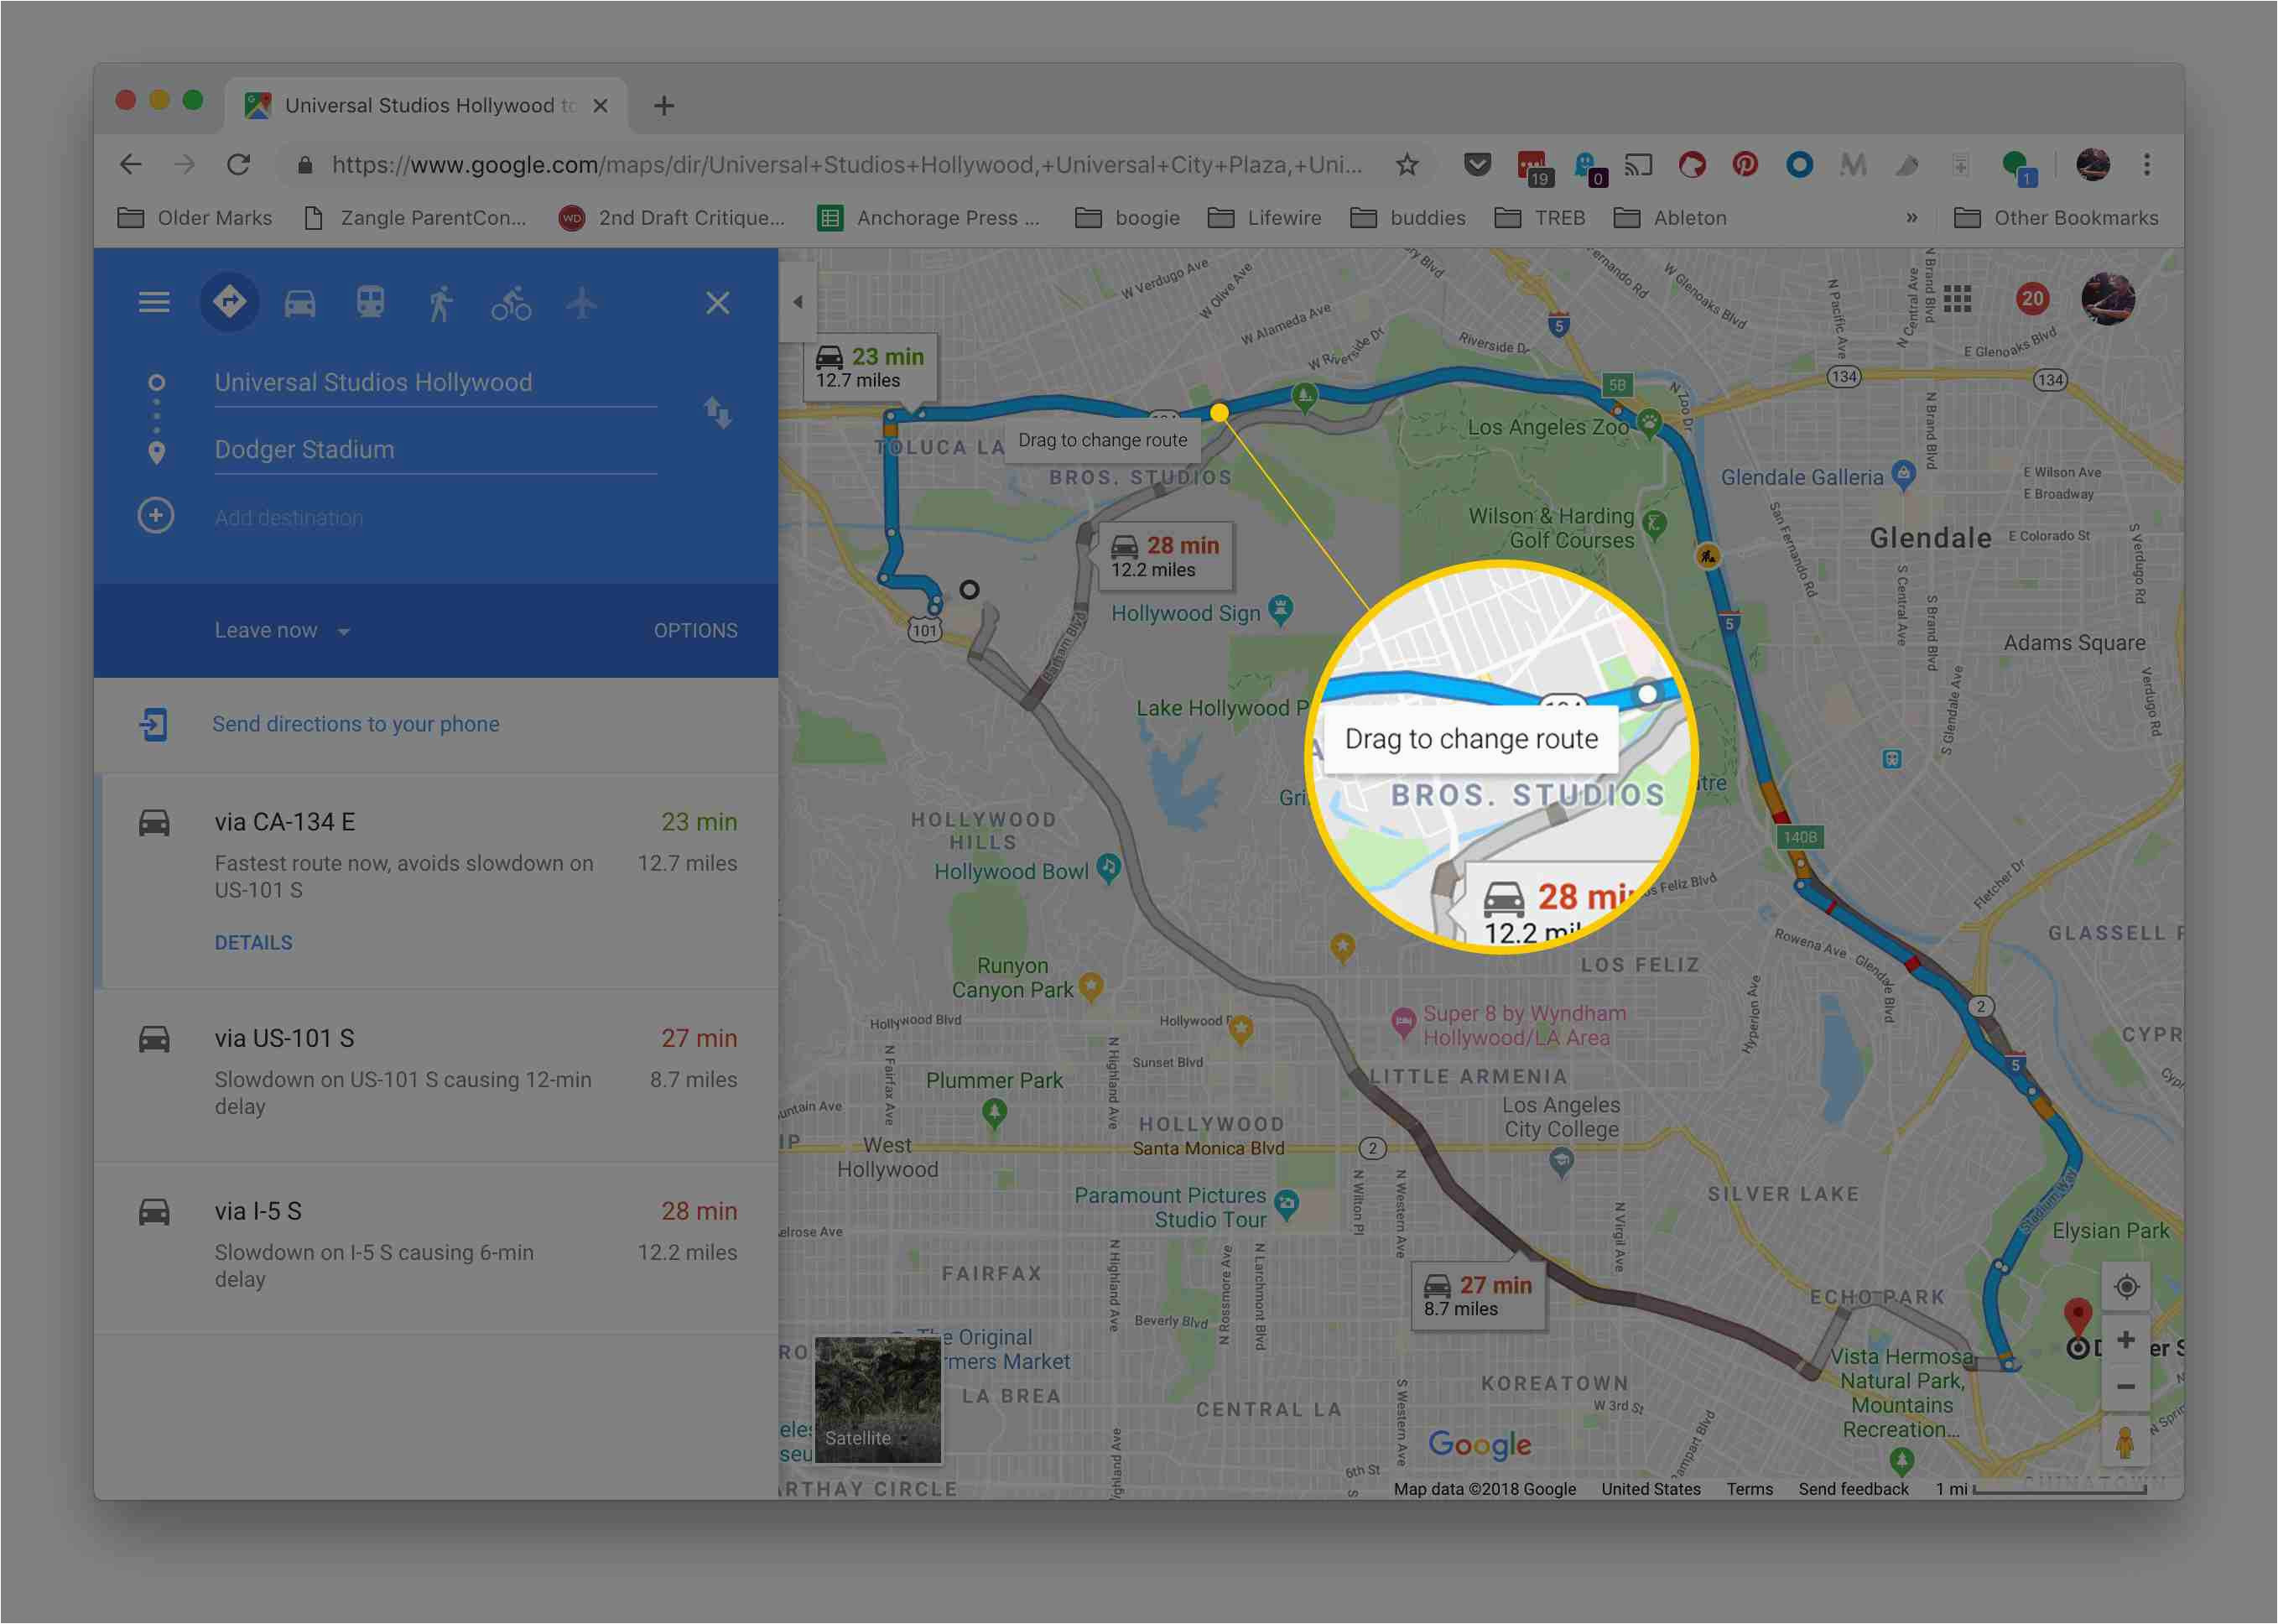
Task: Click the Street View pegman icon
Action: [x=2127, y=1444]
